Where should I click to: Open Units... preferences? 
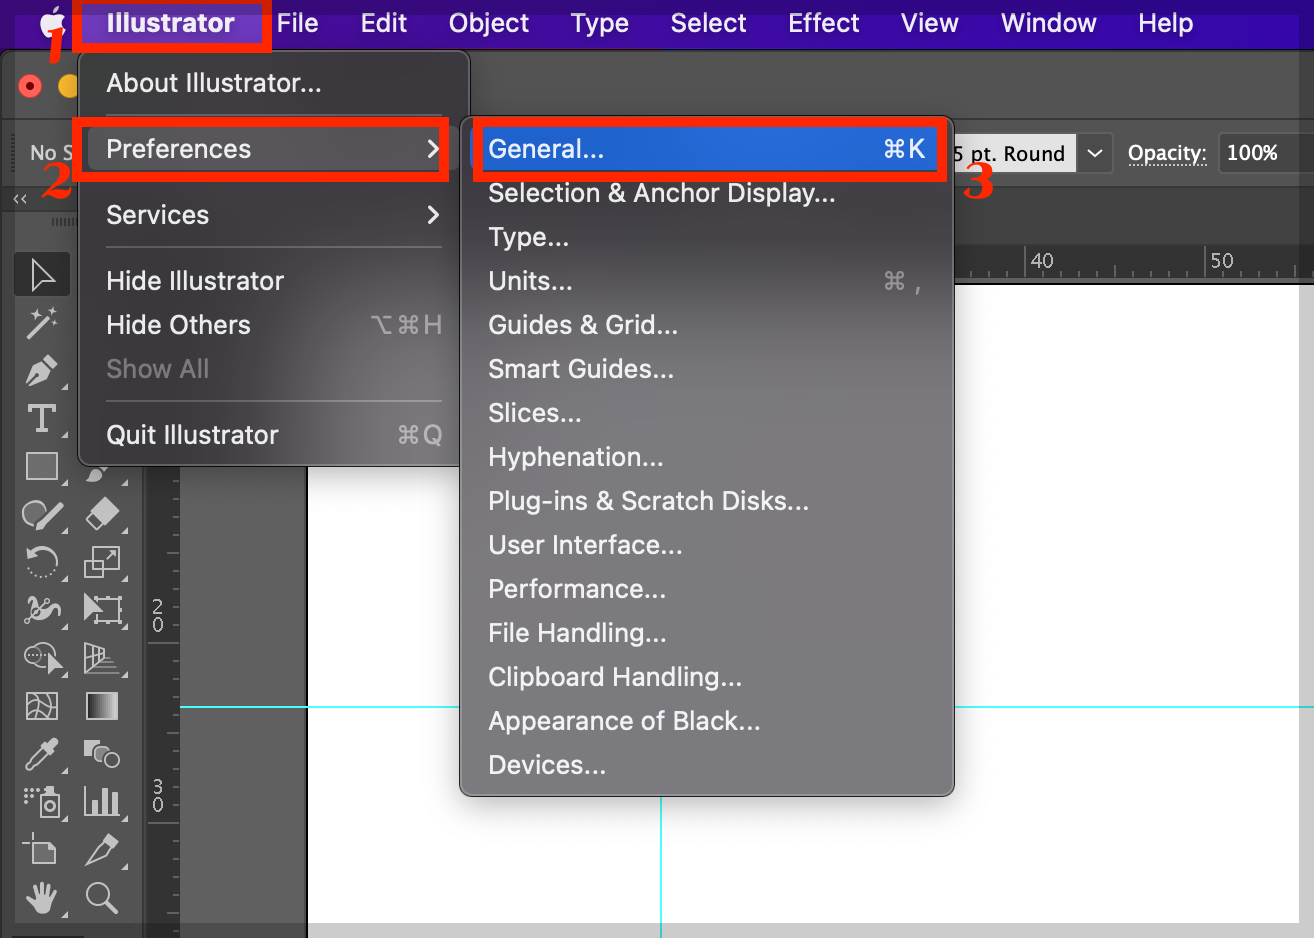click(708, 281)
